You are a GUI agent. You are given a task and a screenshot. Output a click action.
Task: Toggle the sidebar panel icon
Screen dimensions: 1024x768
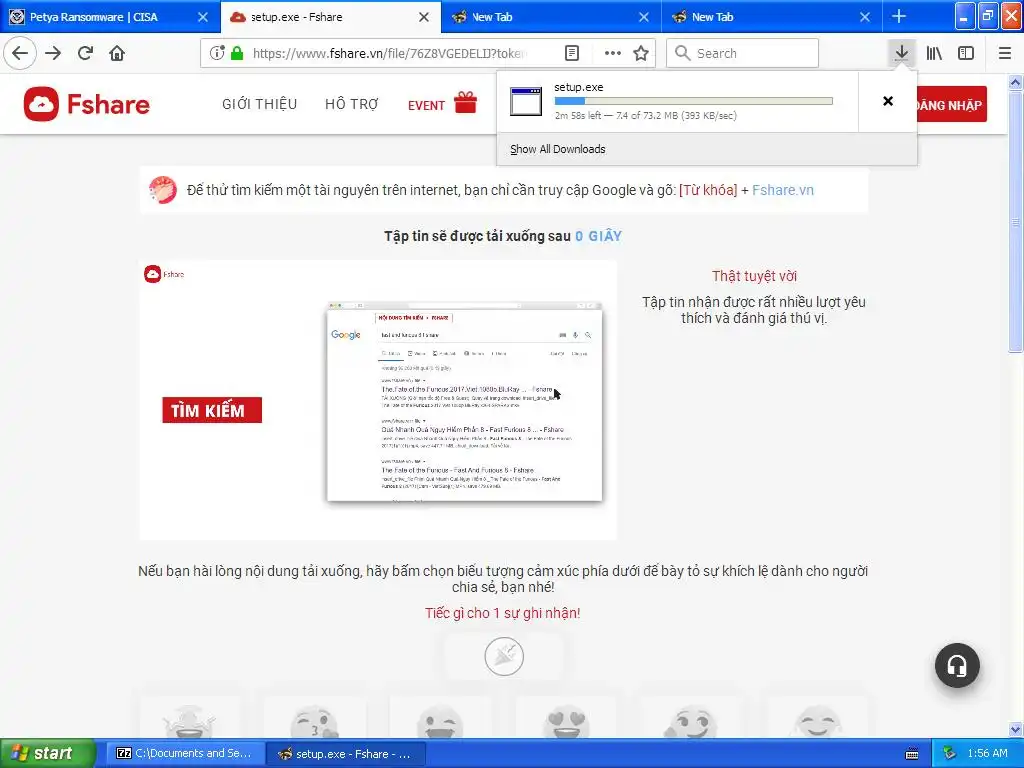click(x=966, y=53)
